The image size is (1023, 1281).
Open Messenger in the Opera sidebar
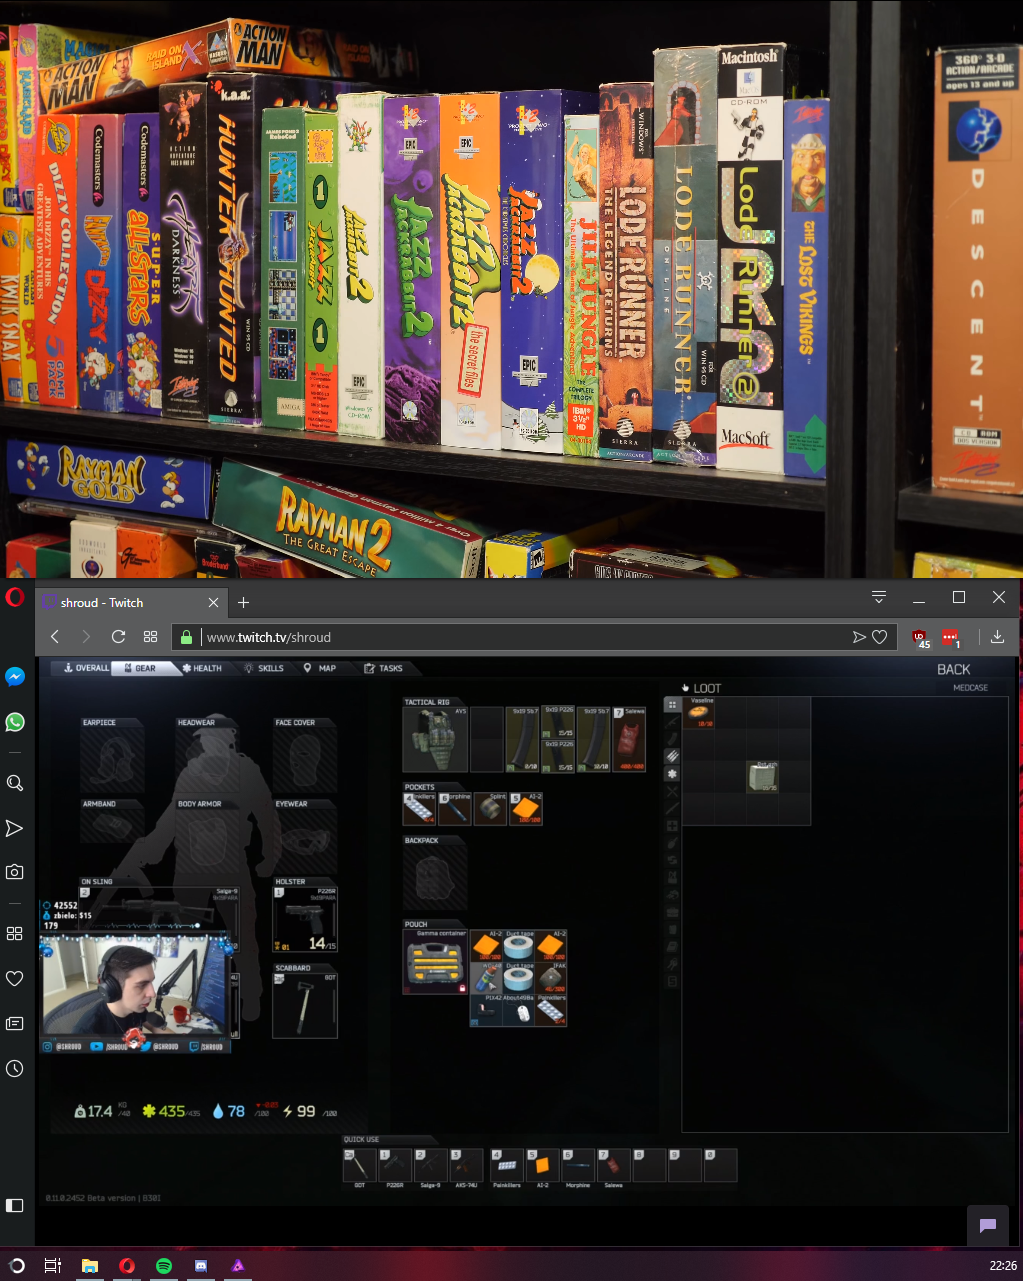point(14,677)
